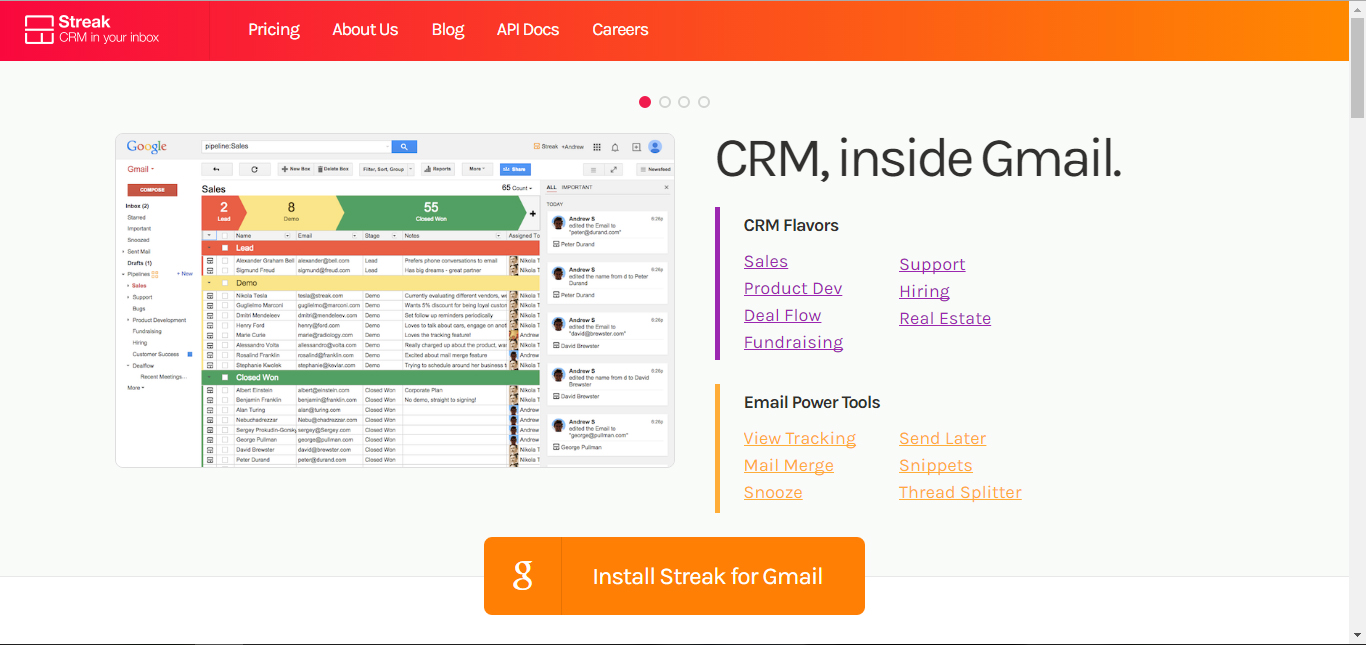Collapse the Closed Won group arrow
The height and width of the screenshot is (645, 1366).
coord(209,377)
